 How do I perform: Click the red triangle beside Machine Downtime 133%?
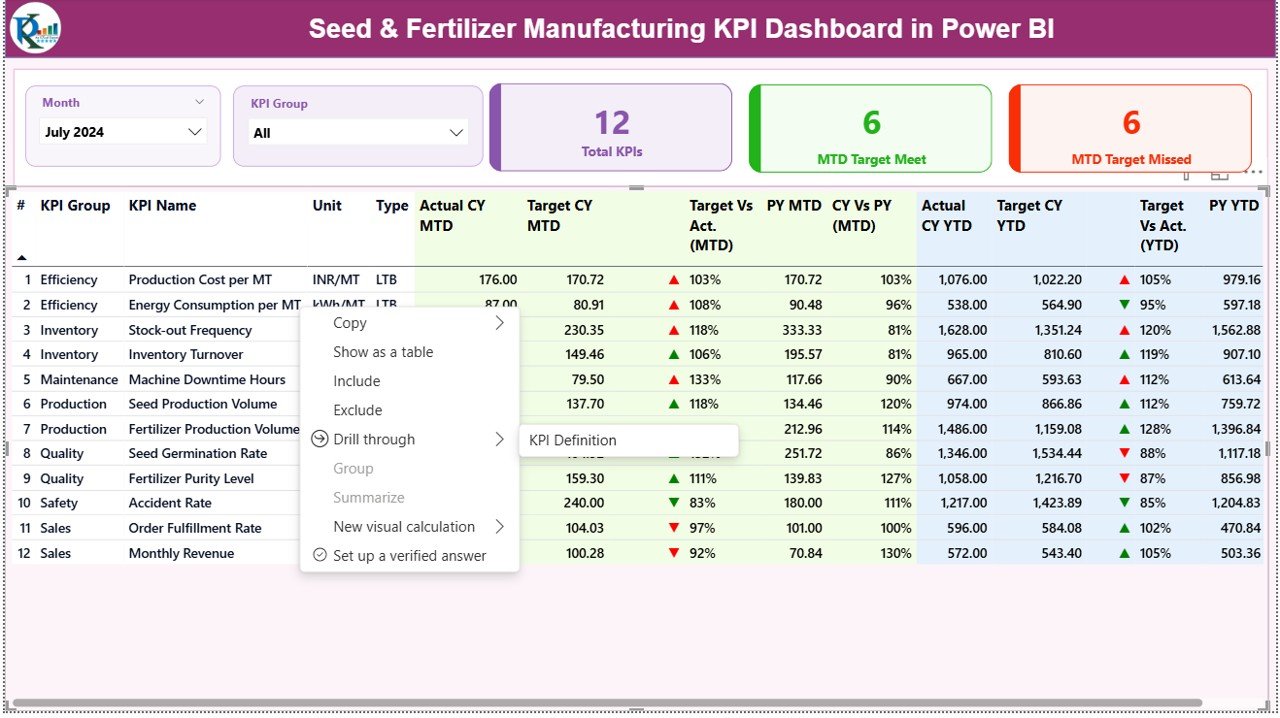point(676,379)
